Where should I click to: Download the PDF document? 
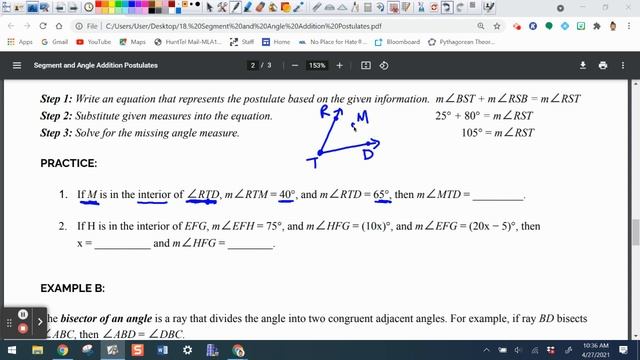583,65
